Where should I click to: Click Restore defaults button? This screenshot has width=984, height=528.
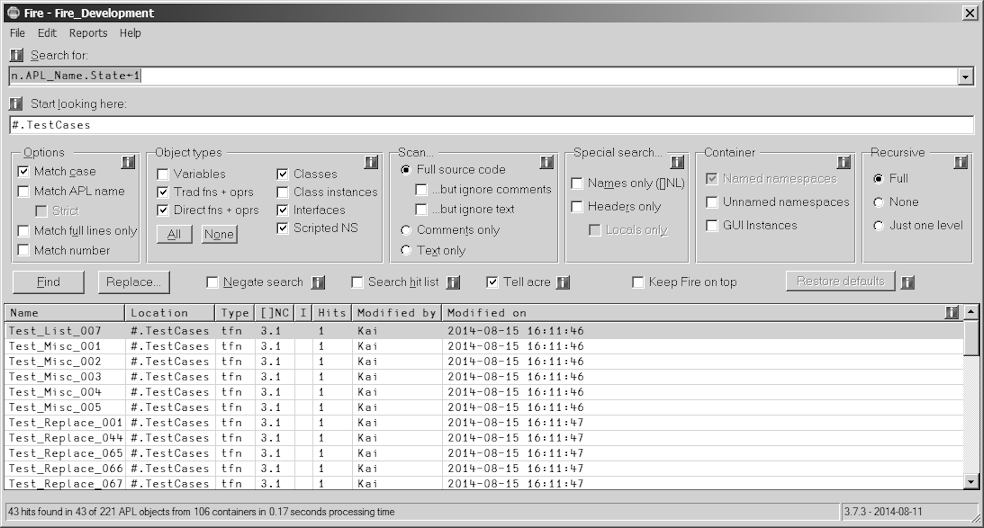point(841,281)
